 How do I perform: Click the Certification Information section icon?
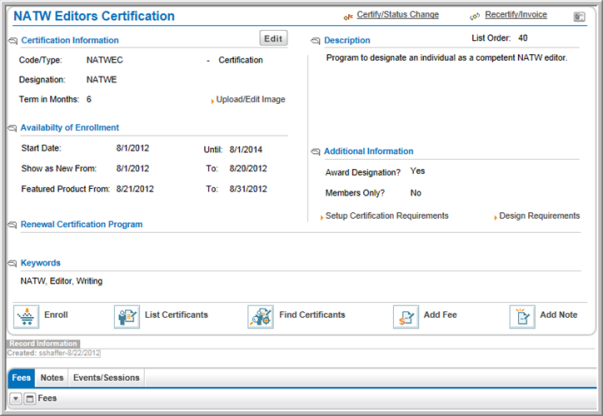[13, 40]
